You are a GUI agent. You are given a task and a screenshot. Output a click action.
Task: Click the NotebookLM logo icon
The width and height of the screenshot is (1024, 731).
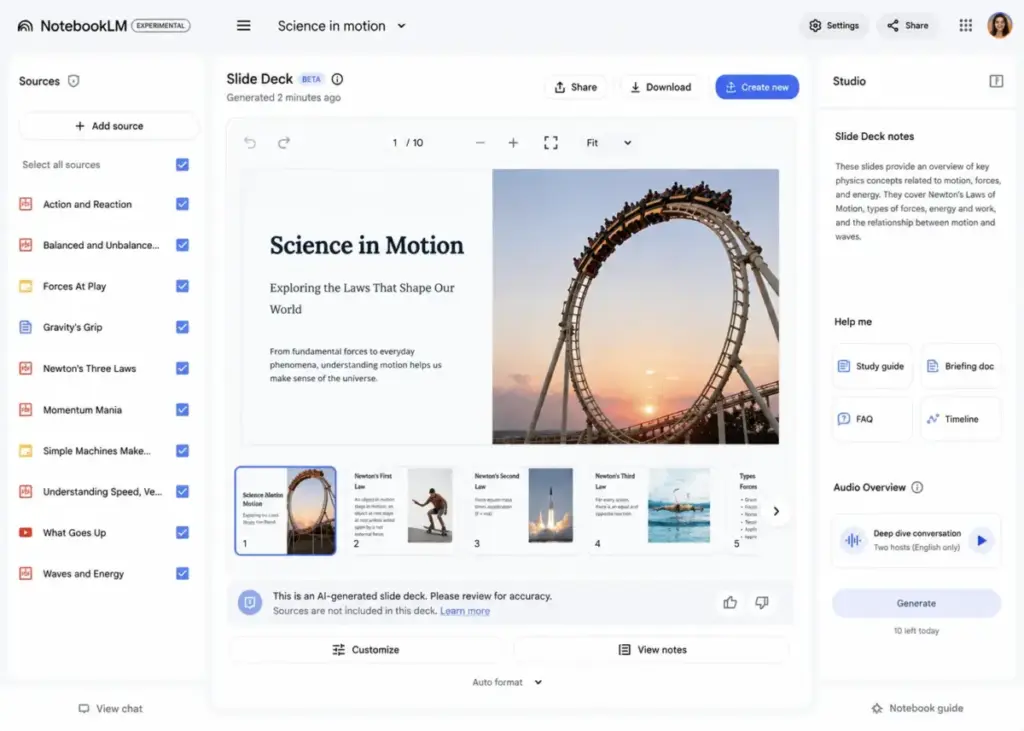point(25,25)
